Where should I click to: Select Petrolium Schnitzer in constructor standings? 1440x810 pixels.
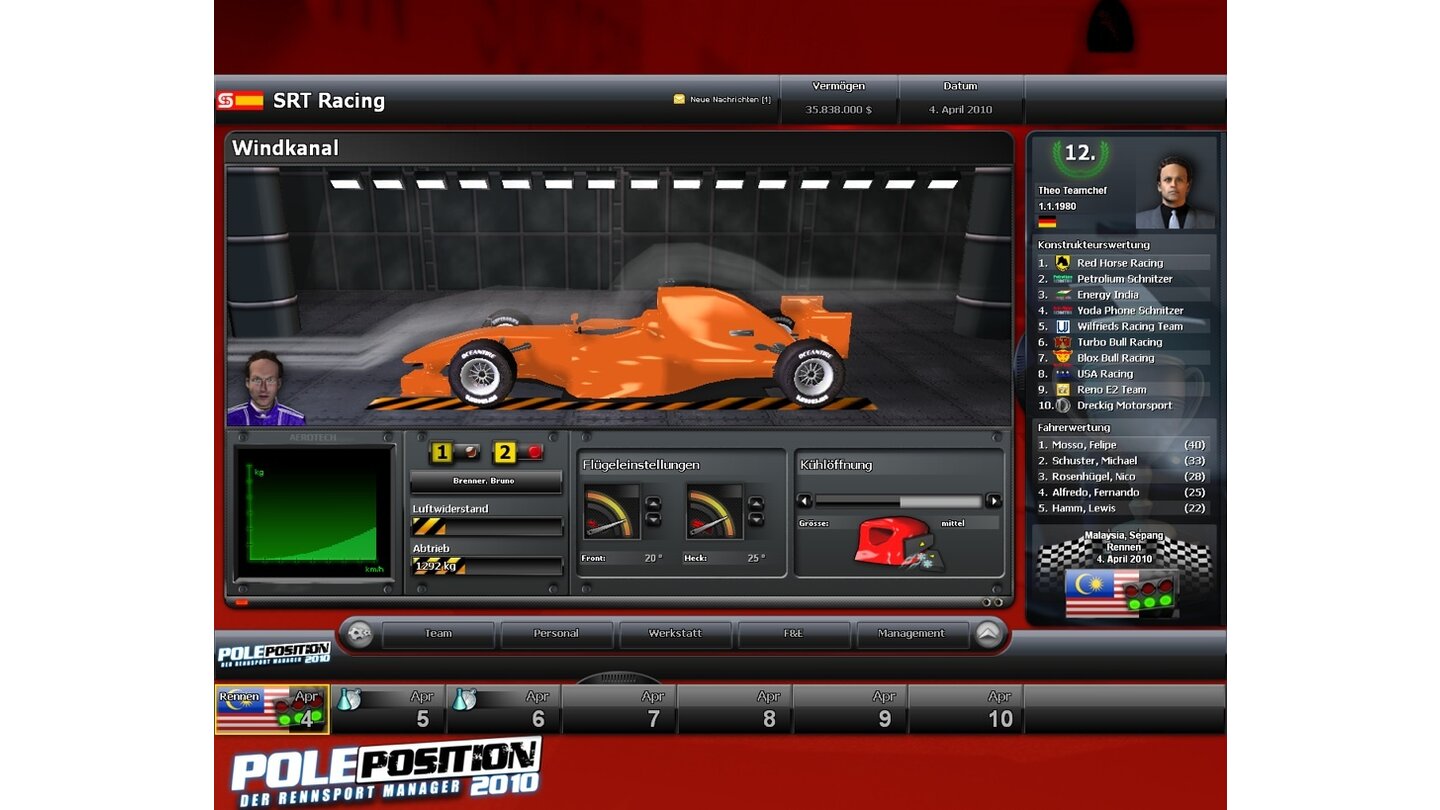tap(1122, 279)
